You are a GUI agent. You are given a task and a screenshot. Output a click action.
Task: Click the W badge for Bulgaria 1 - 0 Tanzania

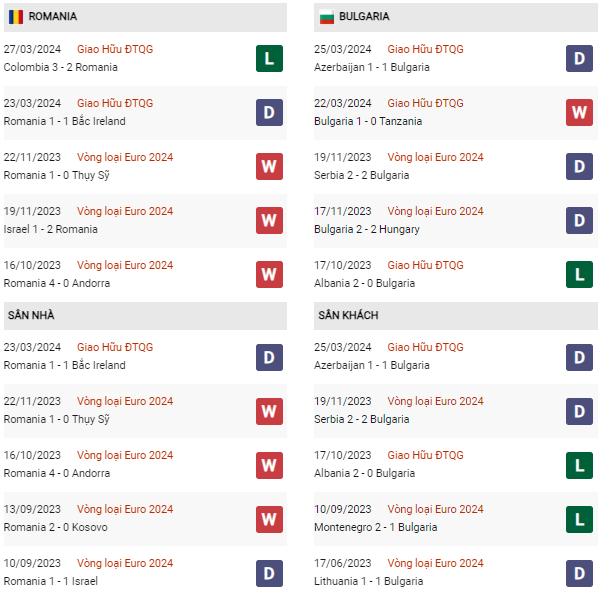(x=579, y=112)
